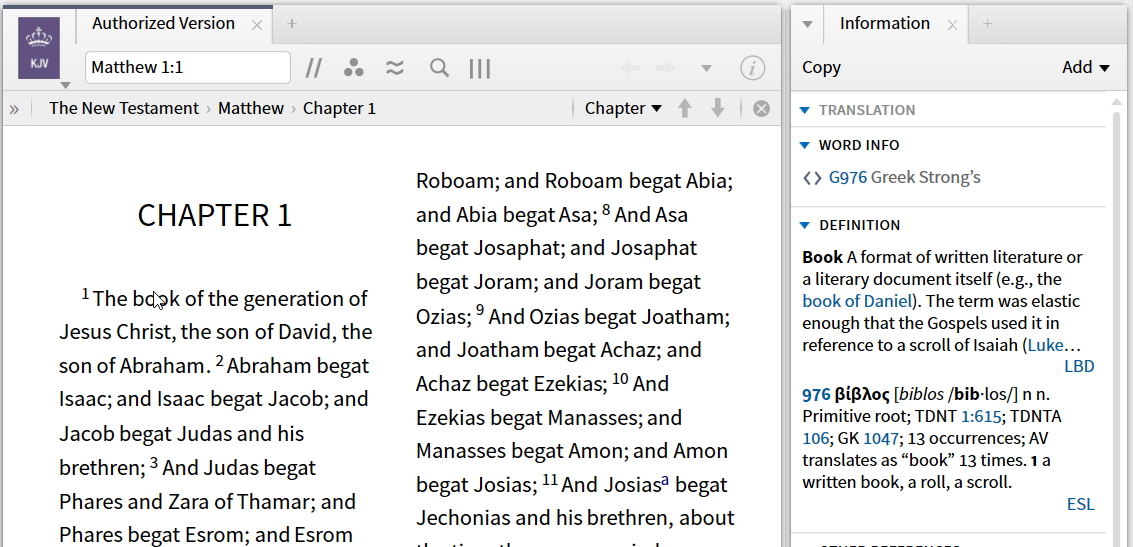This screenshot has height=547, width=1133.
Task: Click the CHAPTER 1 heading
Action: 215,215
